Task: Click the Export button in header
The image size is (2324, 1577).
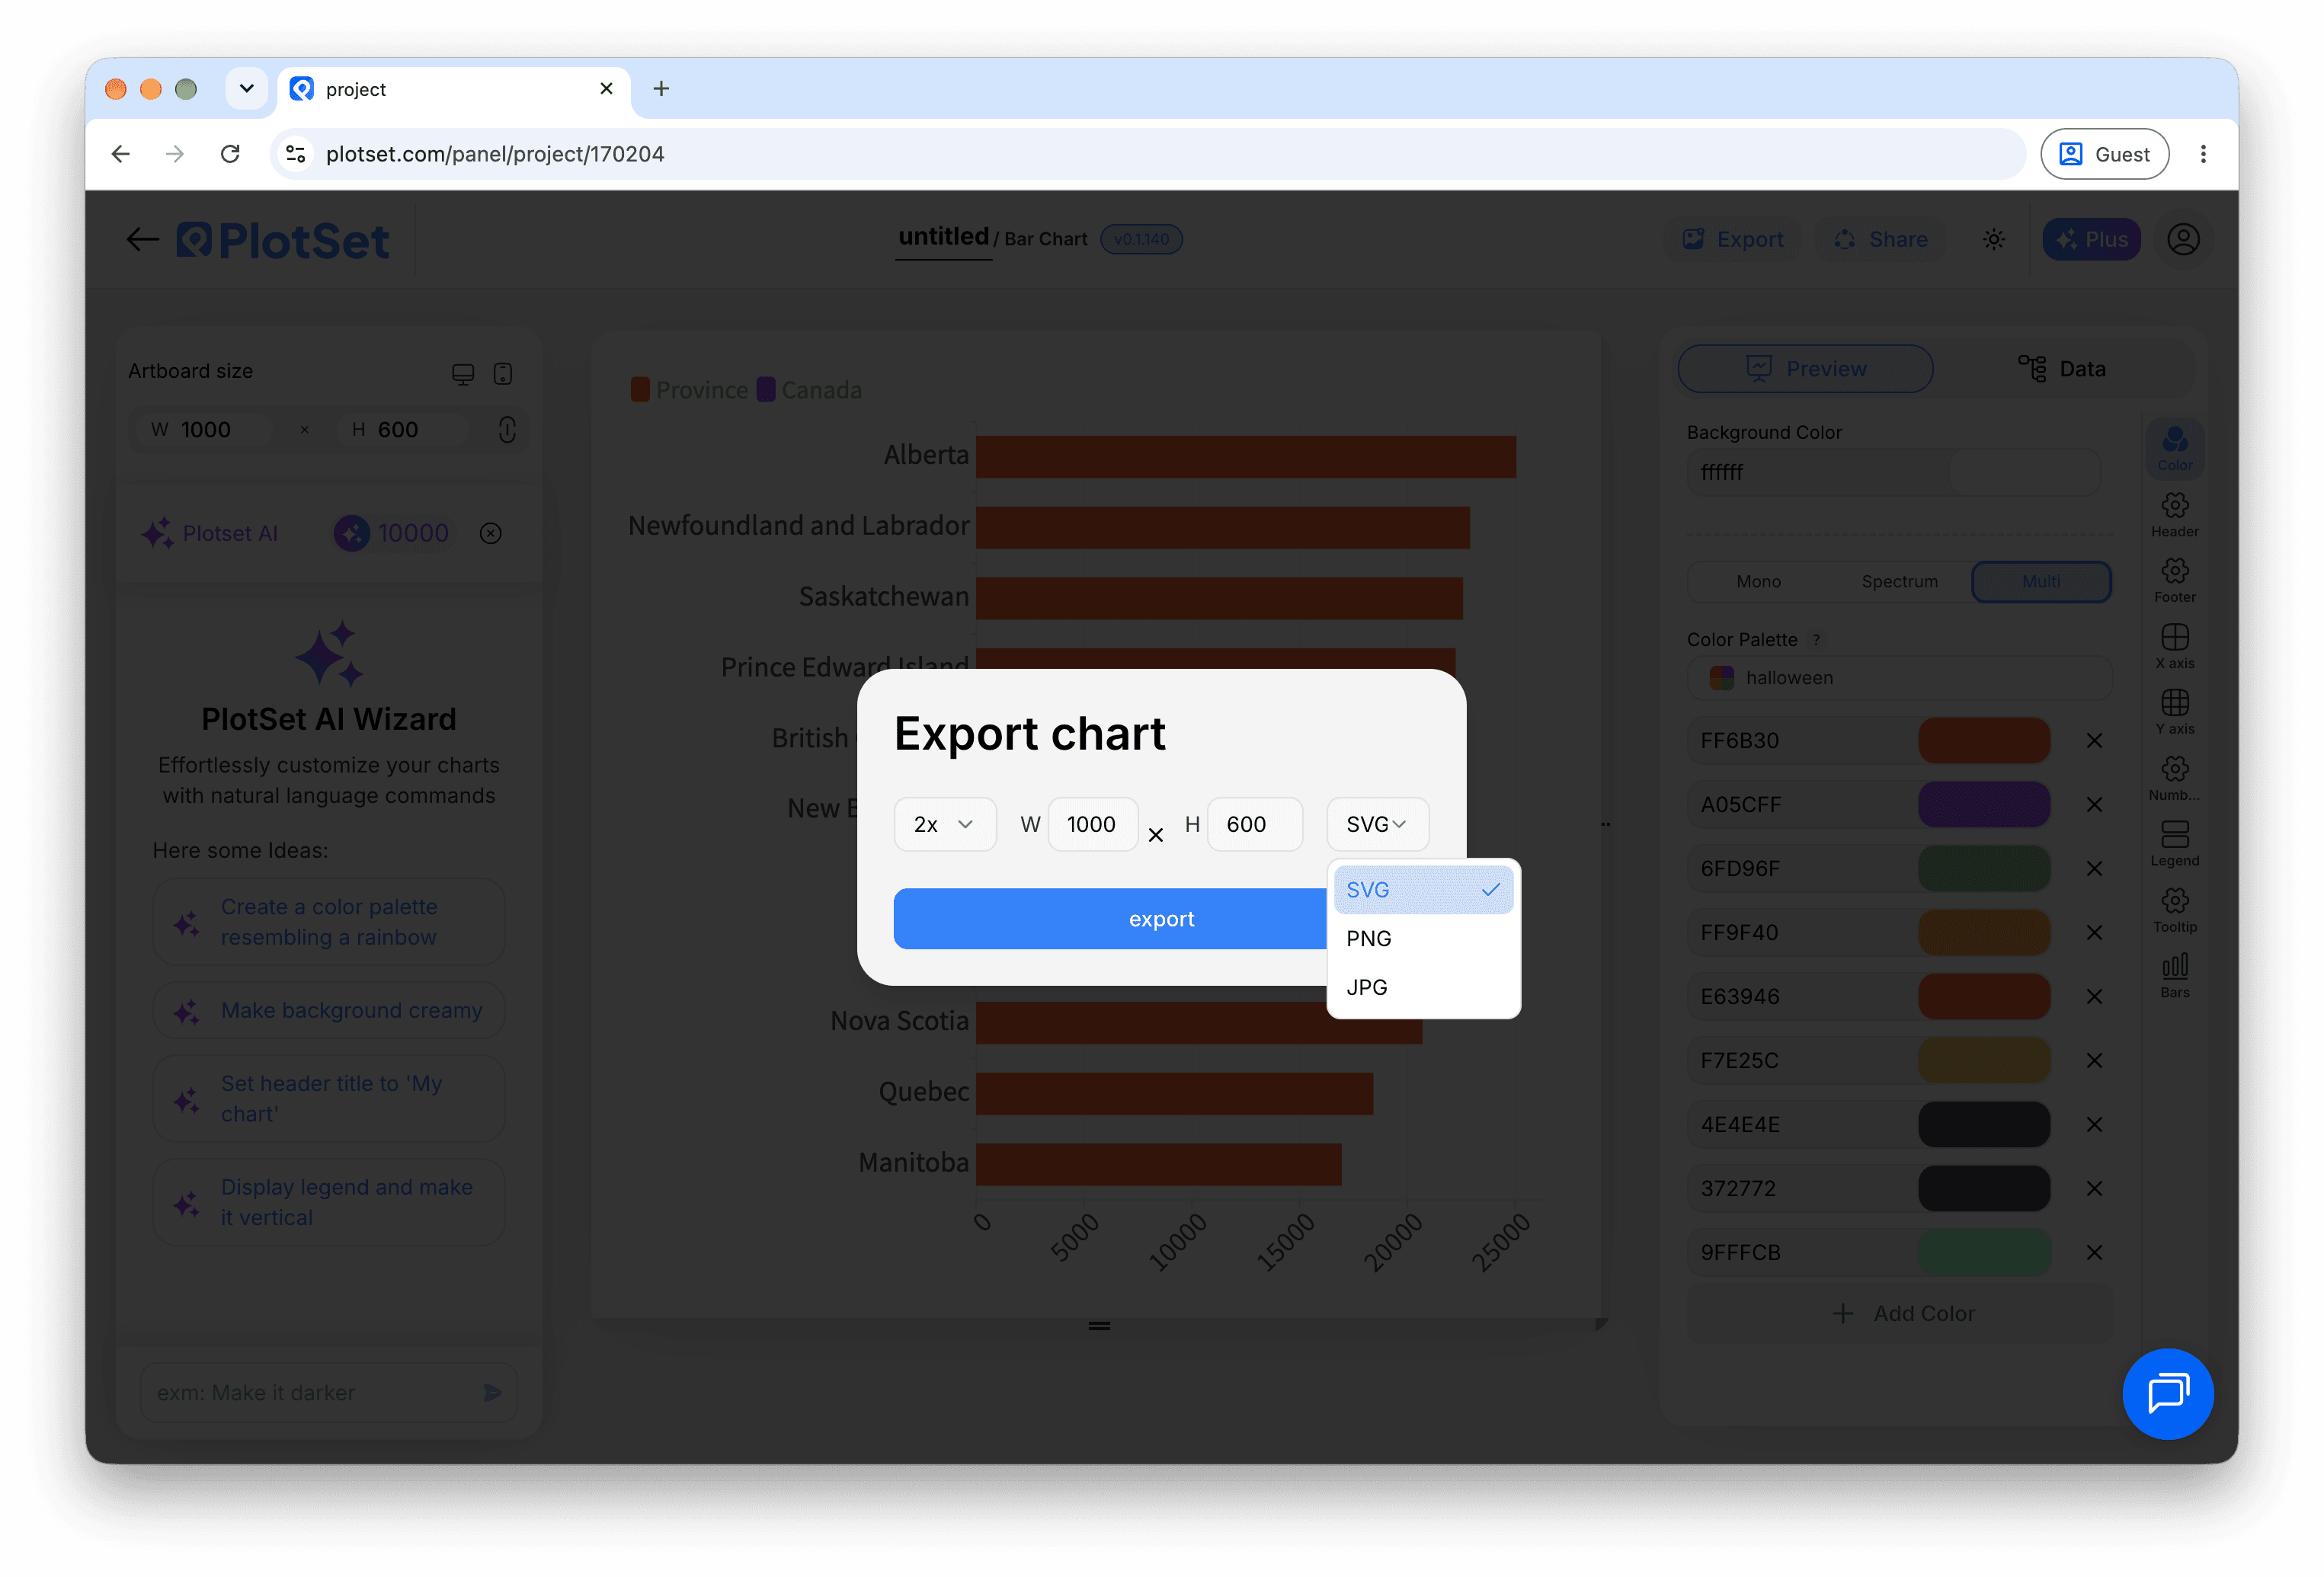Action: (x=1733, y=239)
